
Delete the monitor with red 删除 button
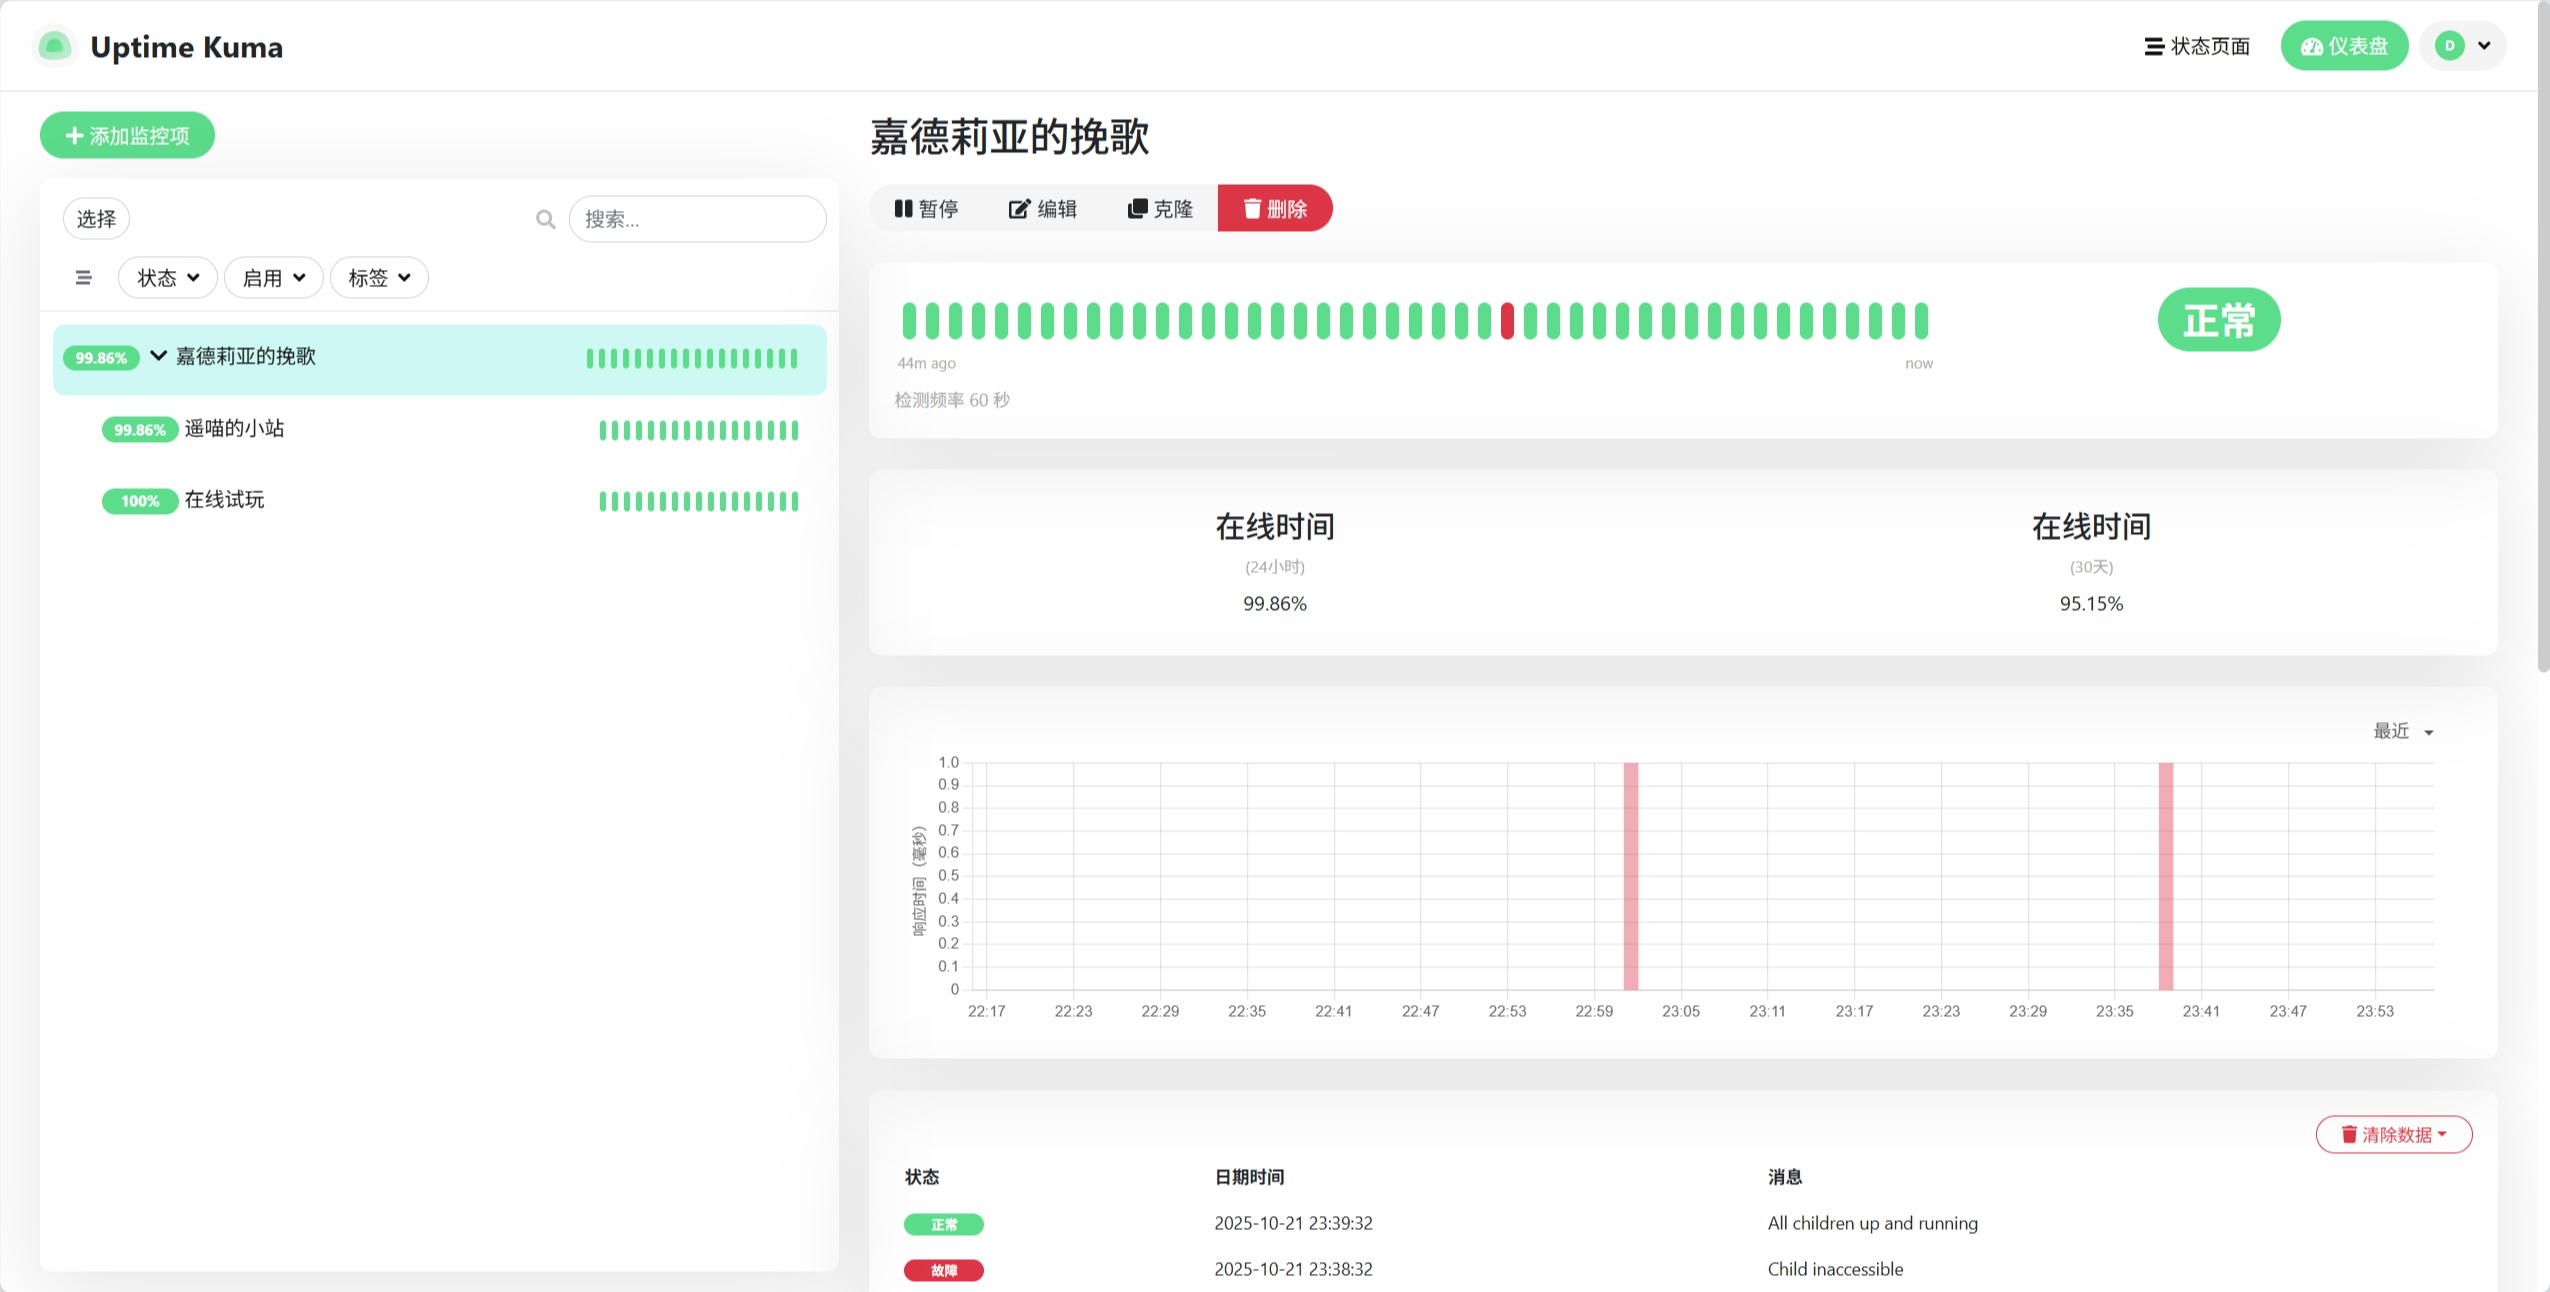1275,208
